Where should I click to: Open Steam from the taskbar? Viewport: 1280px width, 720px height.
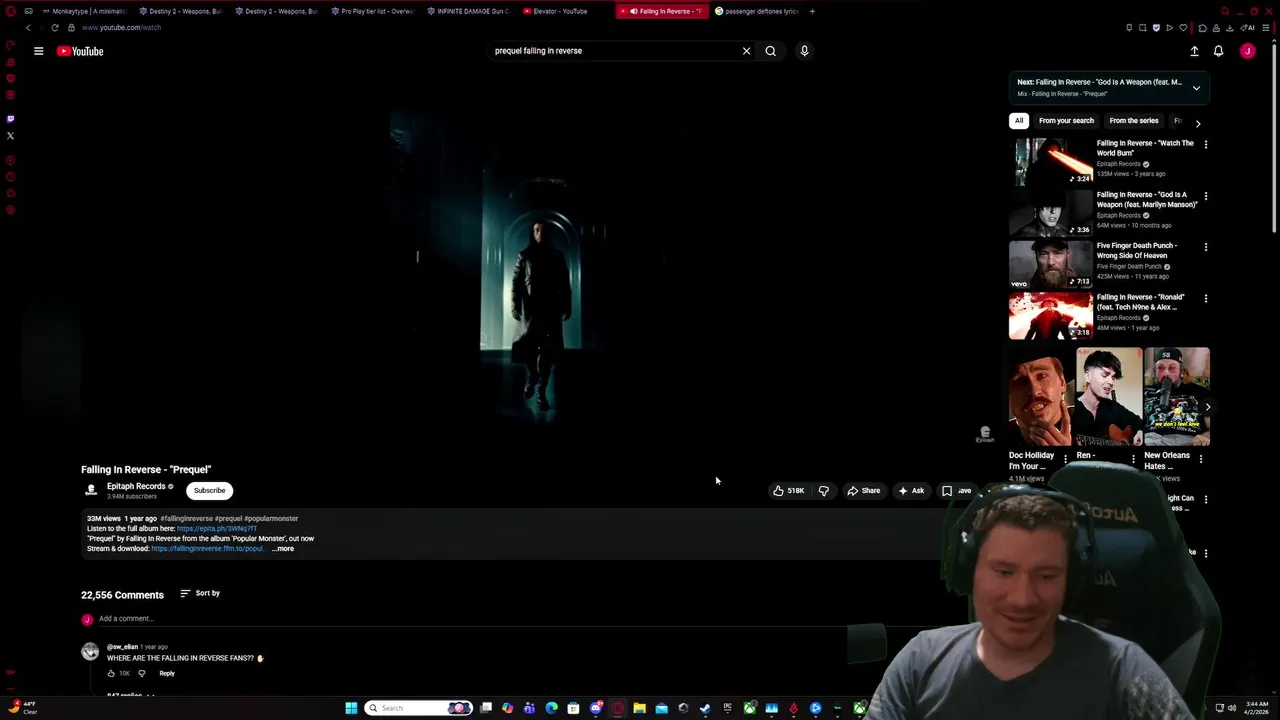pos(705,708)
